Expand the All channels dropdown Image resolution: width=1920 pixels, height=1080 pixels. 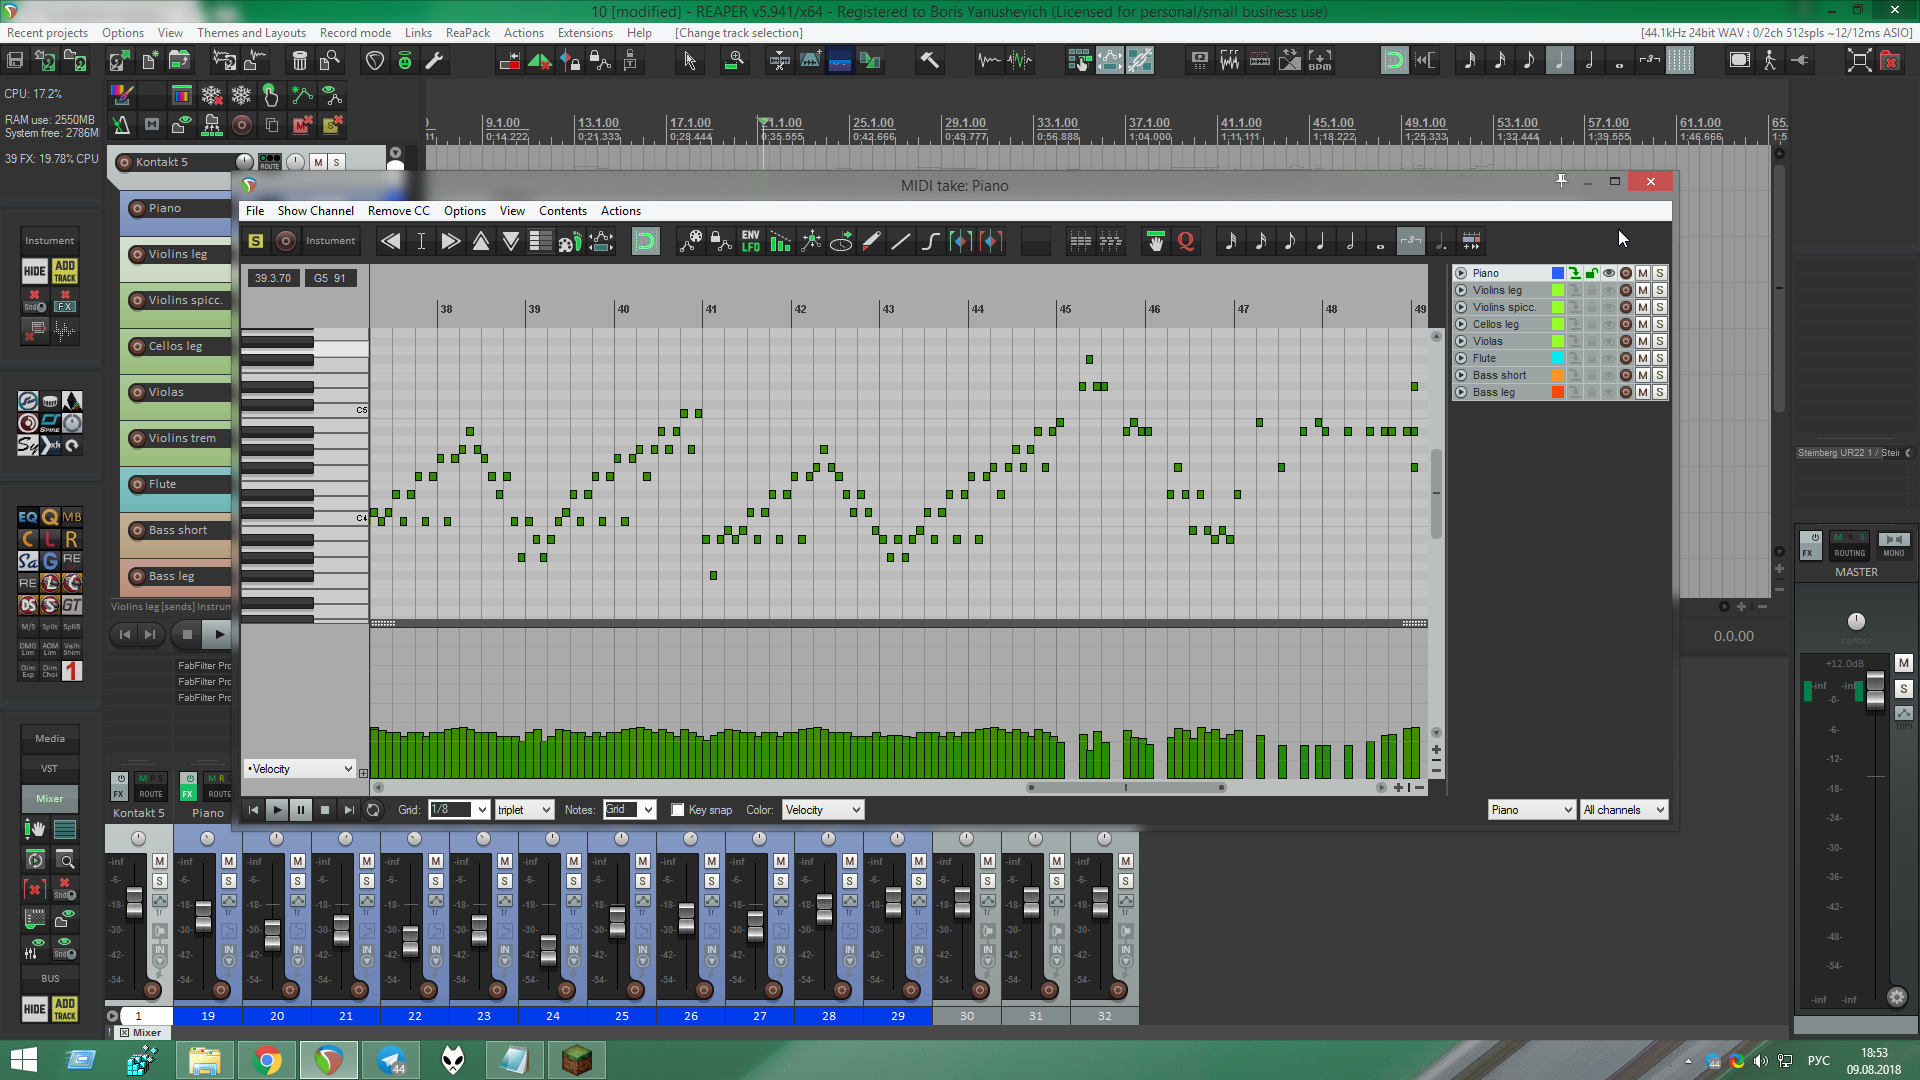point(1623,810)
